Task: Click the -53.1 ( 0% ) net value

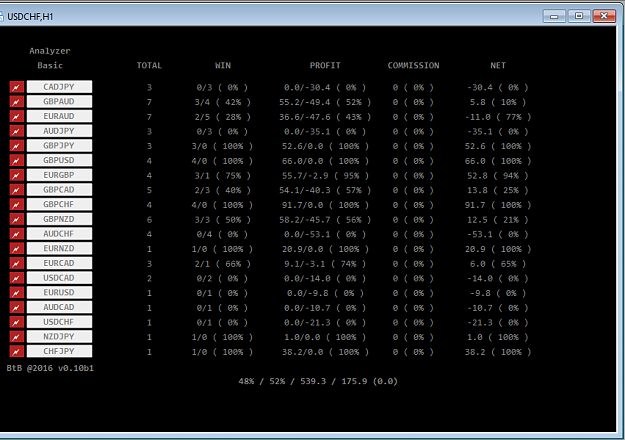Action: pyautogui.click(x=498, y=234)
